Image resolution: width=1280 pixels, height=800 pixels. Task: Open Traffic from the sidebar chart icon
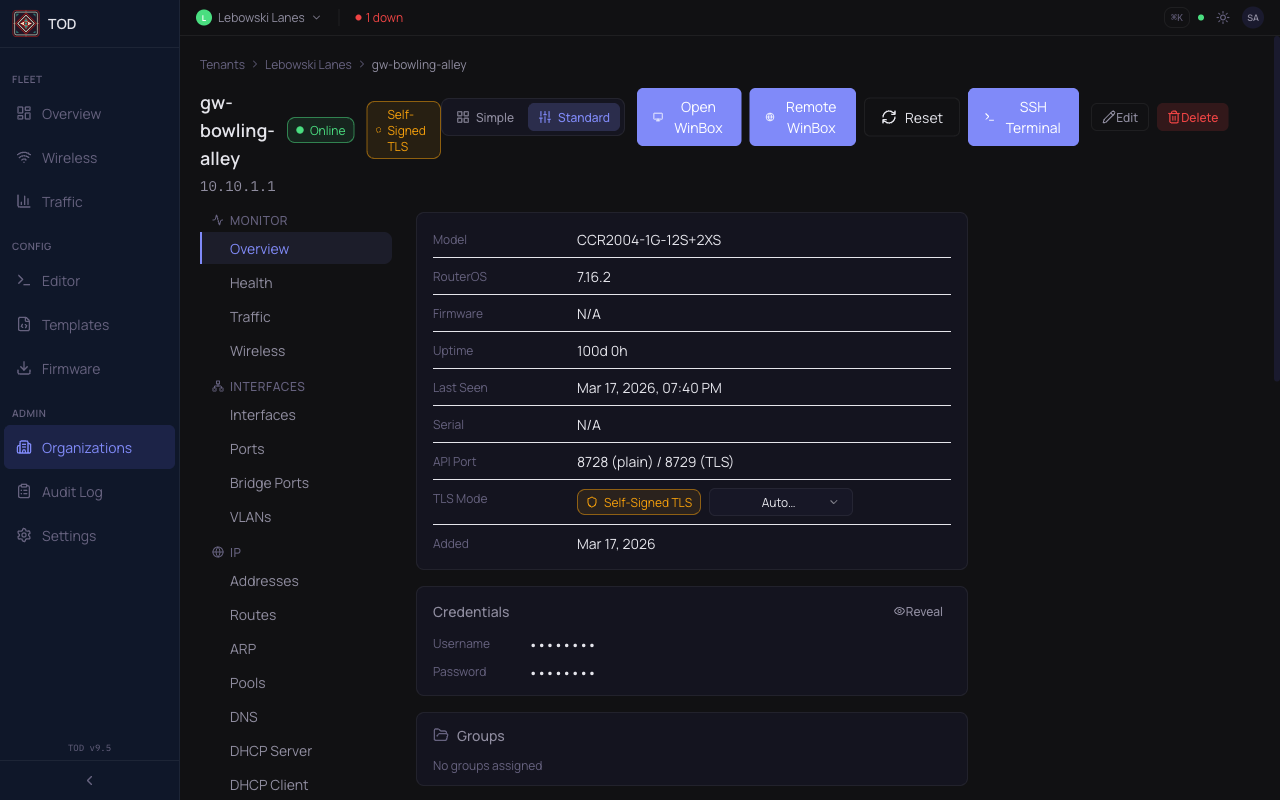tap(24, 202)
